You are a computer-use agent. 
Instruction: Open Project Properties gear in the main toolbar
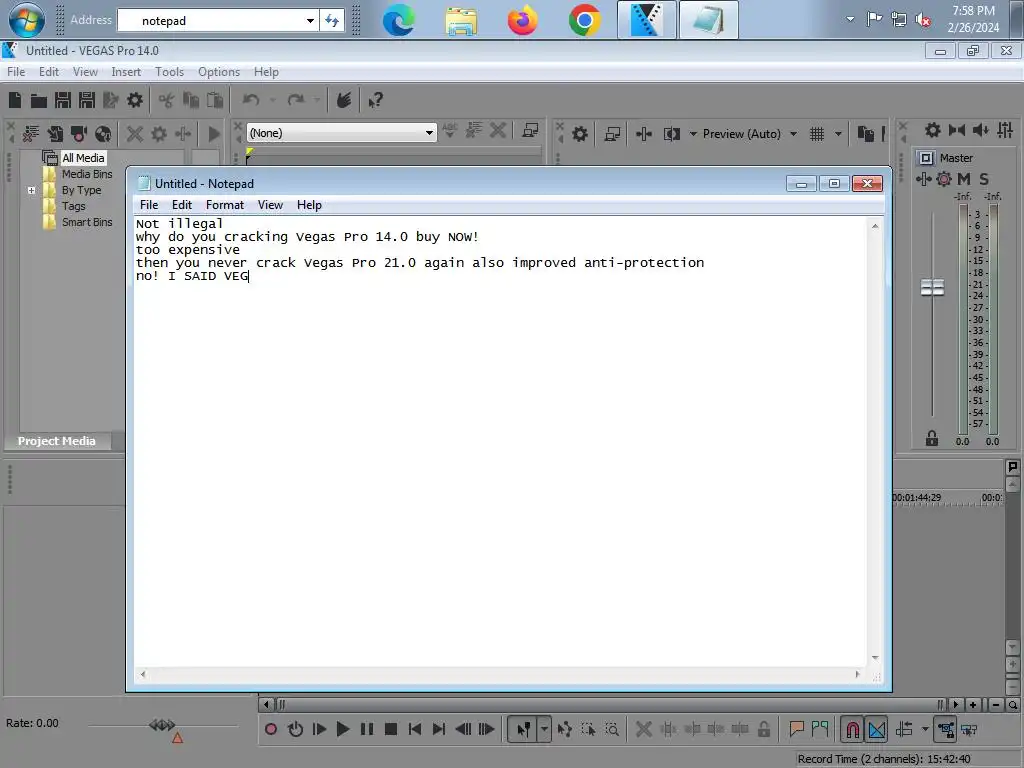tap(135, 100)
